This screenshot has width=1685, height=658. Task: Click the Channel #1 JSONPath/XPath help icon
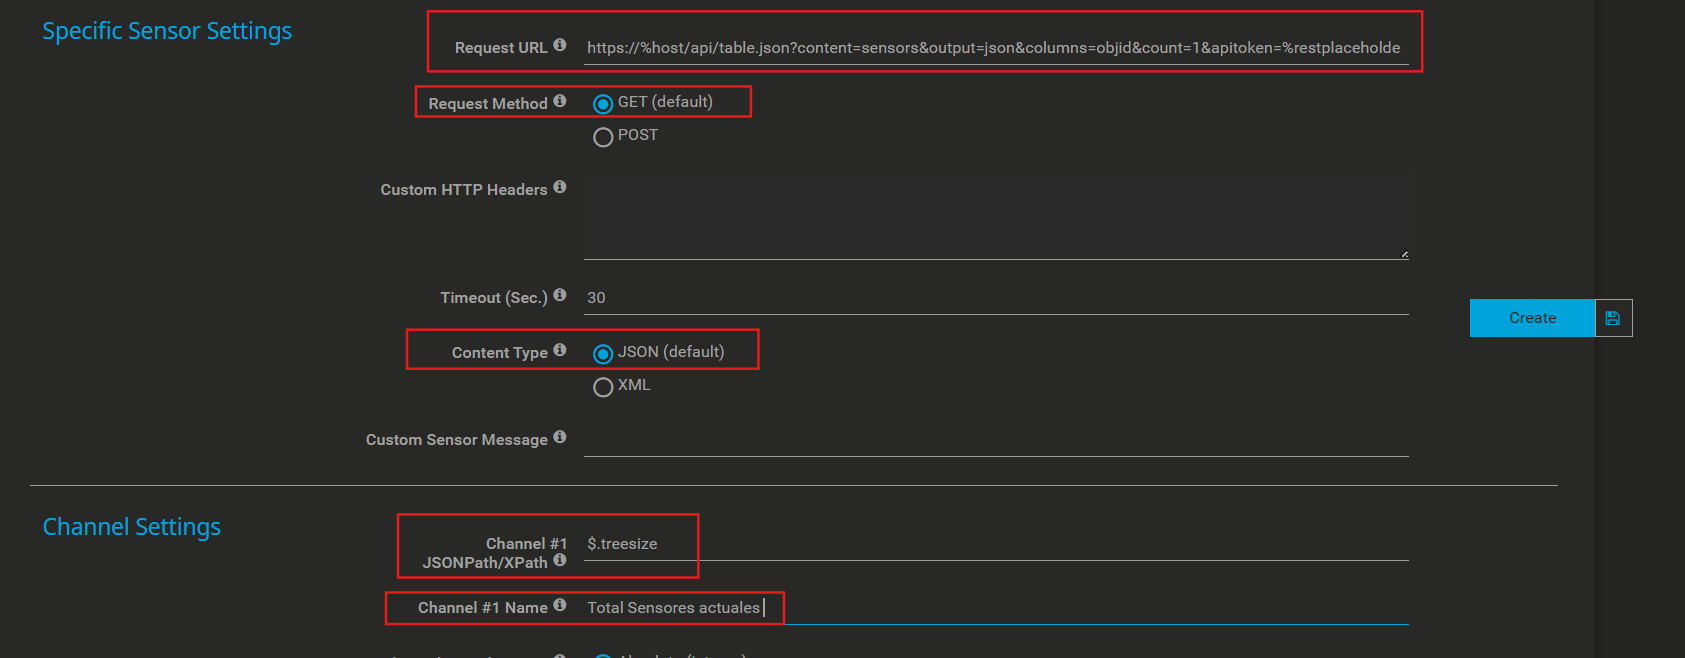(x=560, y=560)
